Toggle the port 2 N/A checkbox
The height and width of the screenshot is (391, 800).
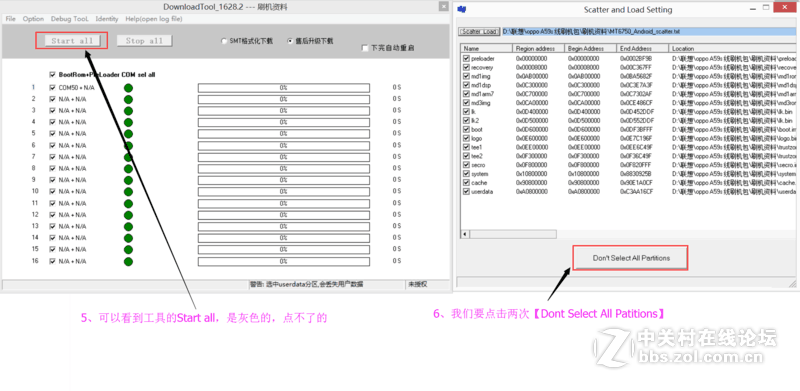[52, 99]
